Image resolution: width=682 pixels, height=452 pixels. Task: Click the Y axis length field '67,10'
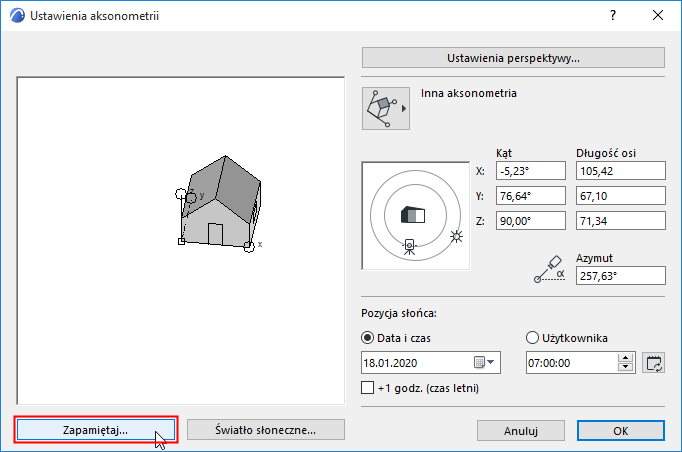point(621,196)
